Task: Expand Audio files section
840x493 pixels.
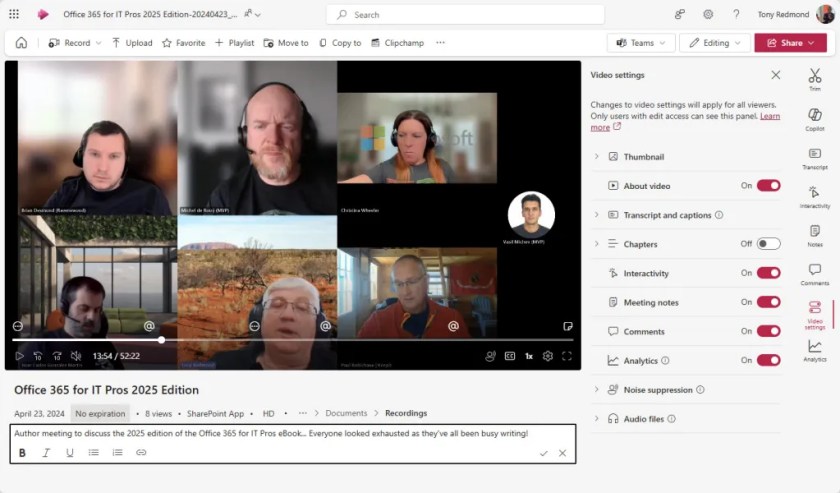Action: [x=596, y=419]
